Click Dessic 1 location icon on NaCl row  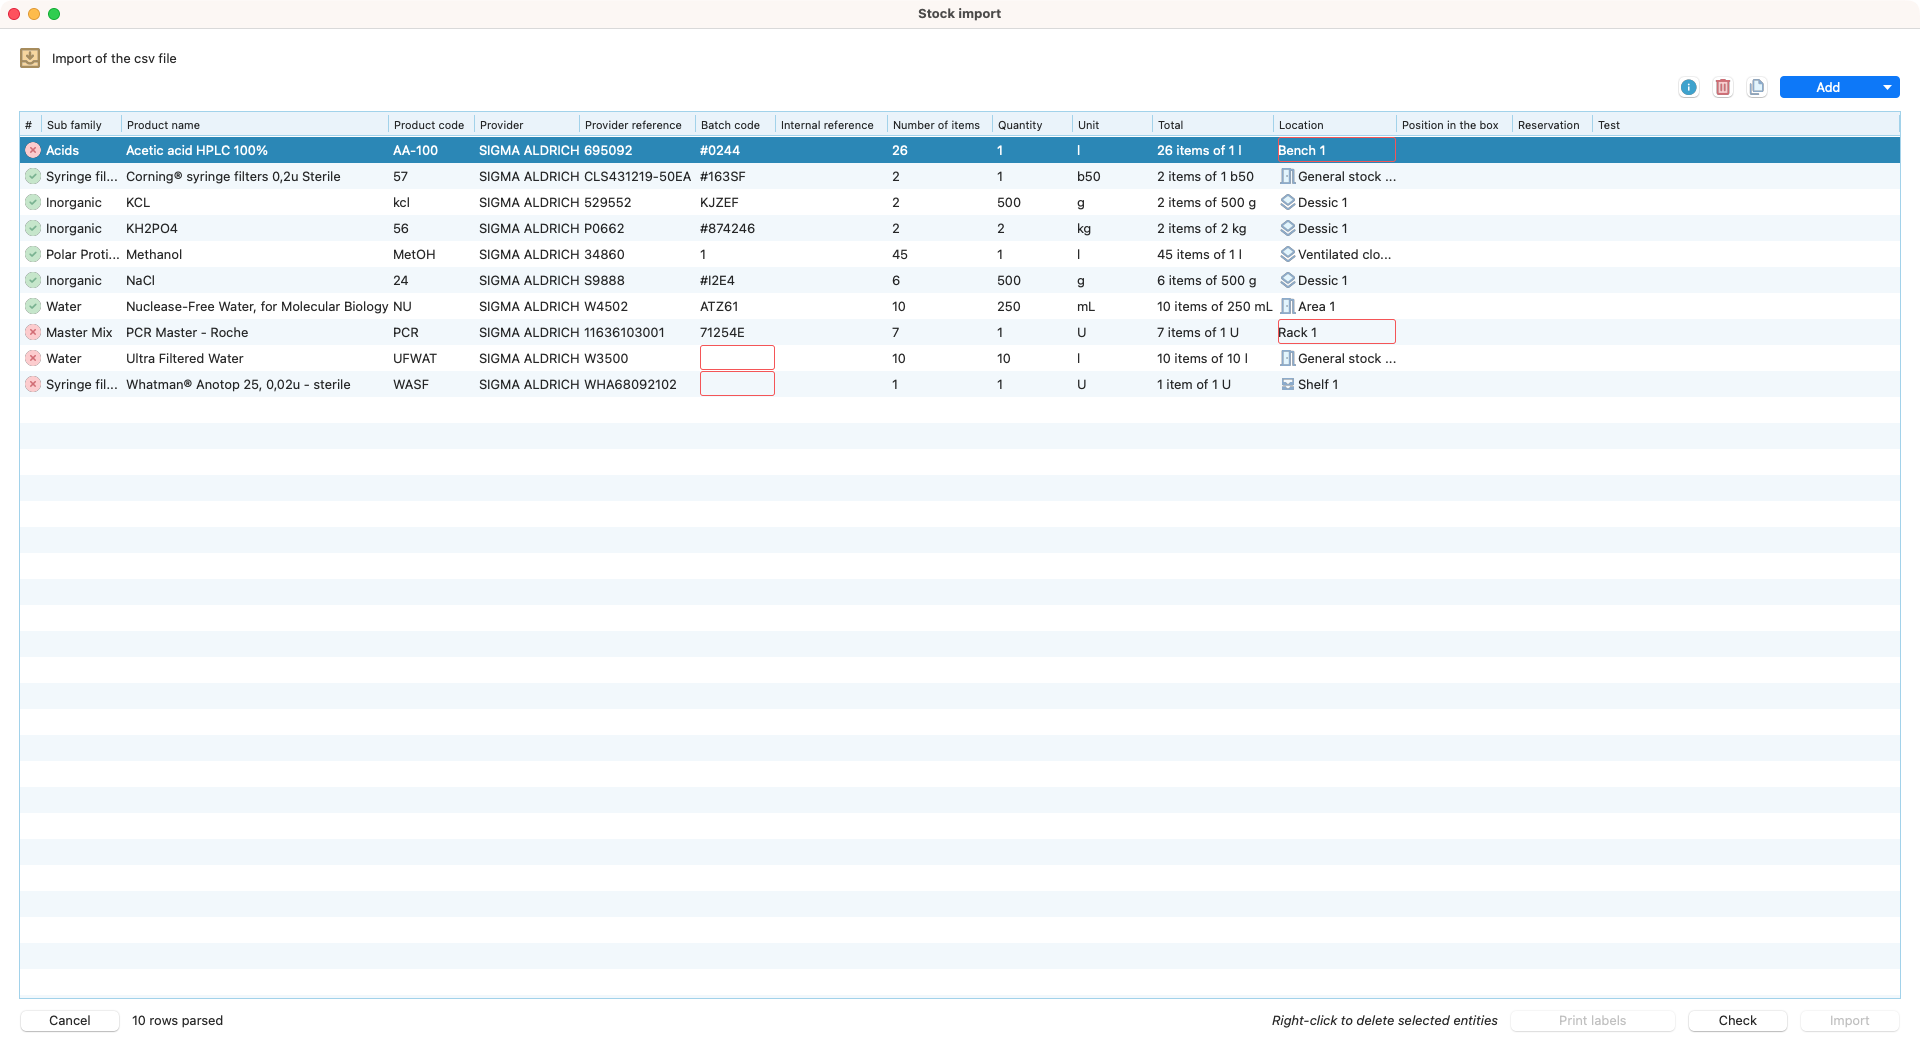(x=1288, y=280)
